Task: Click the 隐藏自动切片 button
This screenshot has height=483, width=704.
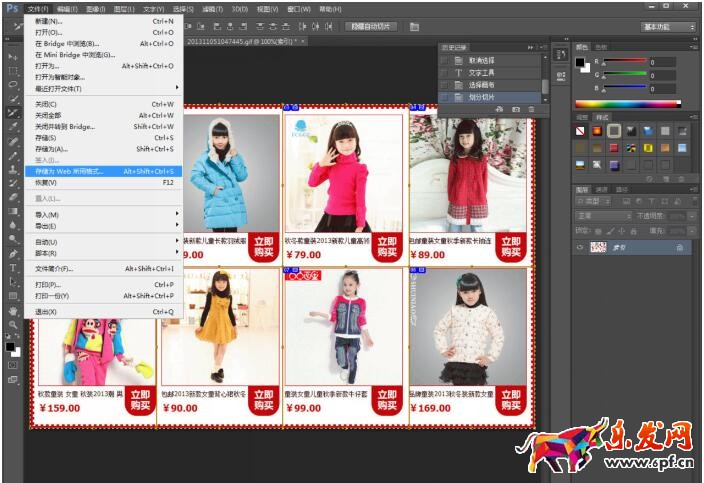Action: click(x=372, y=26)
